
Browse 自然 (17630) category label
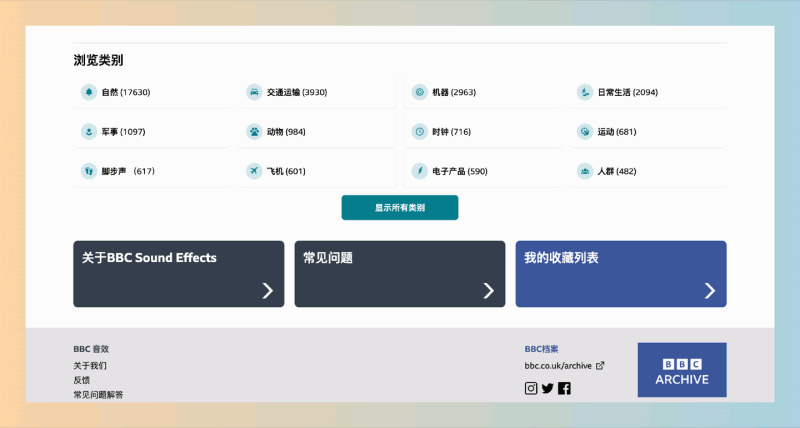(x=126, y=92)
